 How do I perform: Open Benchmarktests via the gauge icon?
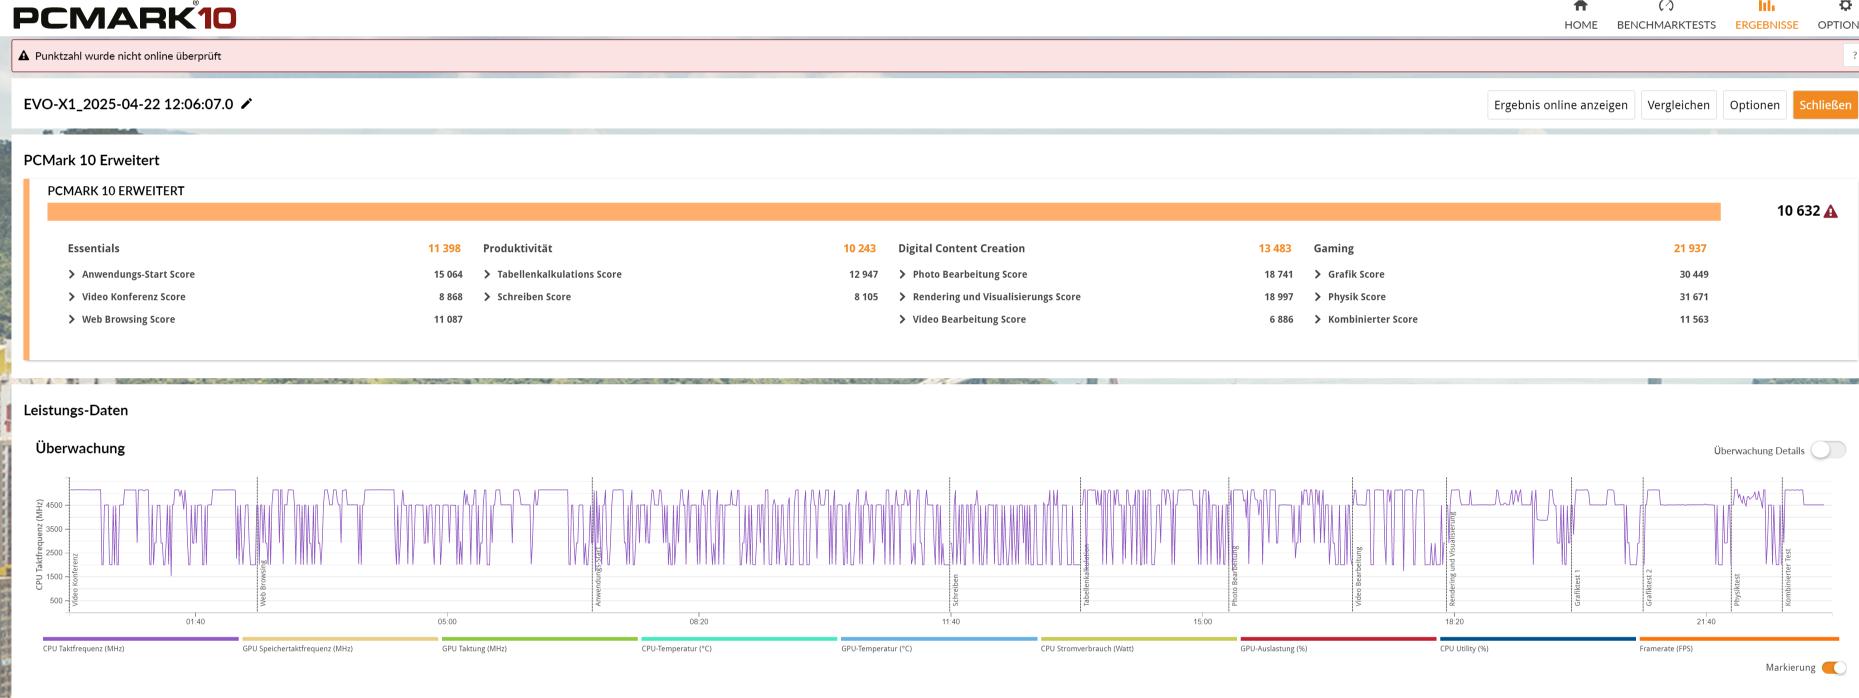1665,6
